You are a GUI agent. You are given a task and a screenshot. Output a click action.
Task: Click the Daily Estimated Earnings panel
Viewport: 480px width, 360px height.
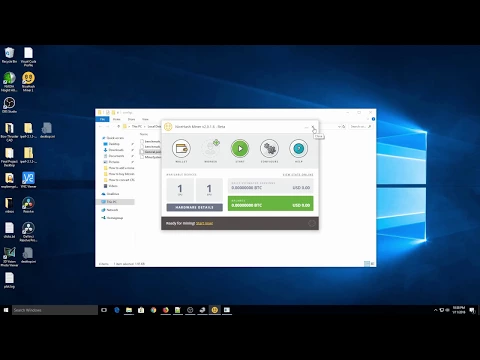[x=270, y=186]
